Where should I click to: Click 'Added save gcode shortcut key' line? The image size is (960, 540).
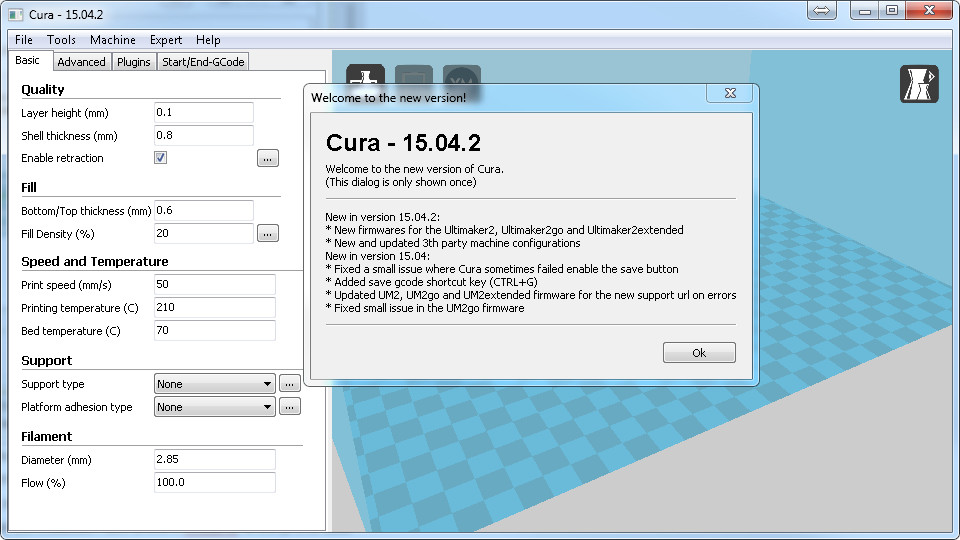point(432,282)
